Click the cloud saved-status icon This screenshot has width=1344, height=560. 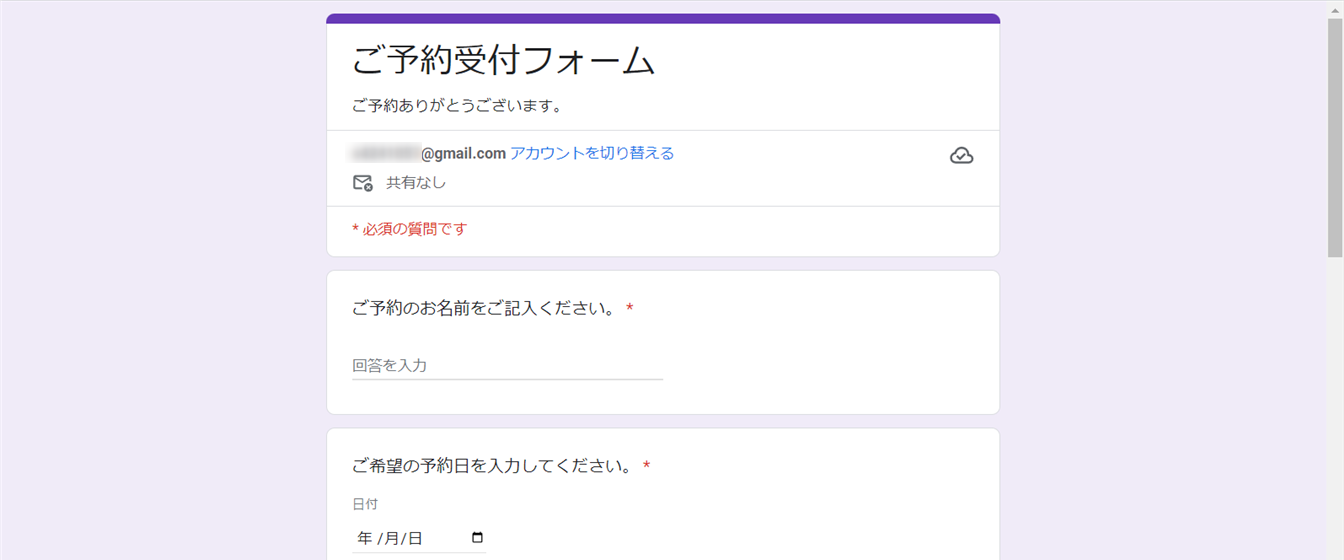click(x=961, y=156)
